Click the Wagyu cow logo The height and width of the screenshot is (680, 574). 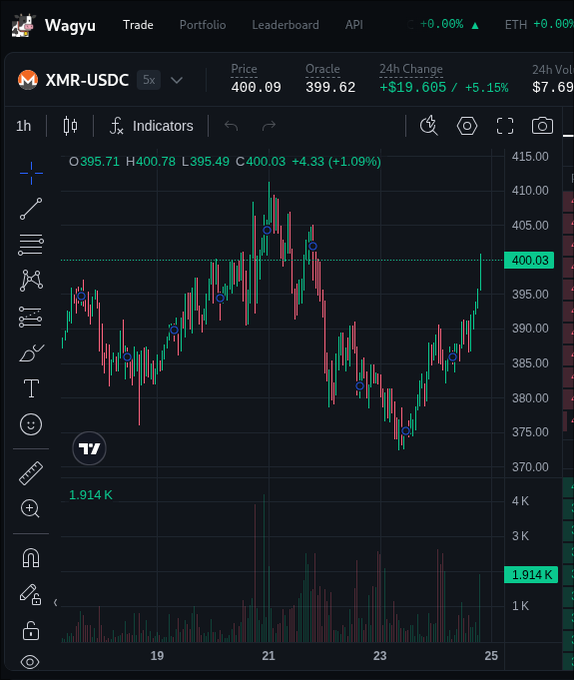(23, 26)
